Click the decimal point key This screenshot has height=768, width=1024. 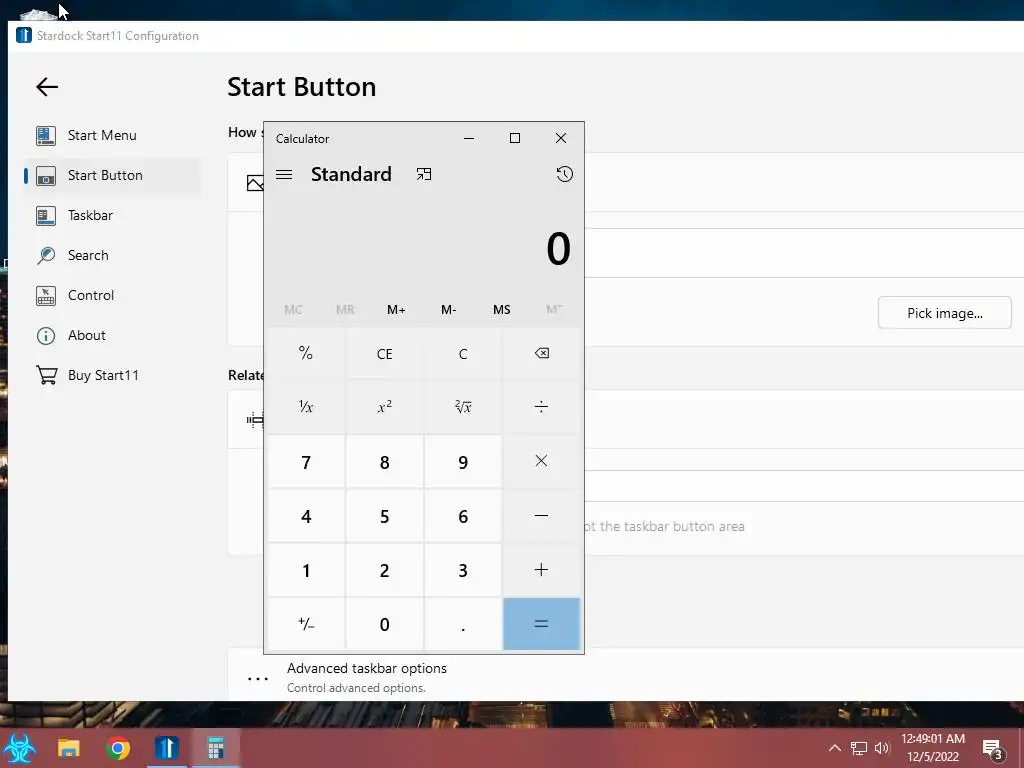pos(463,624)
